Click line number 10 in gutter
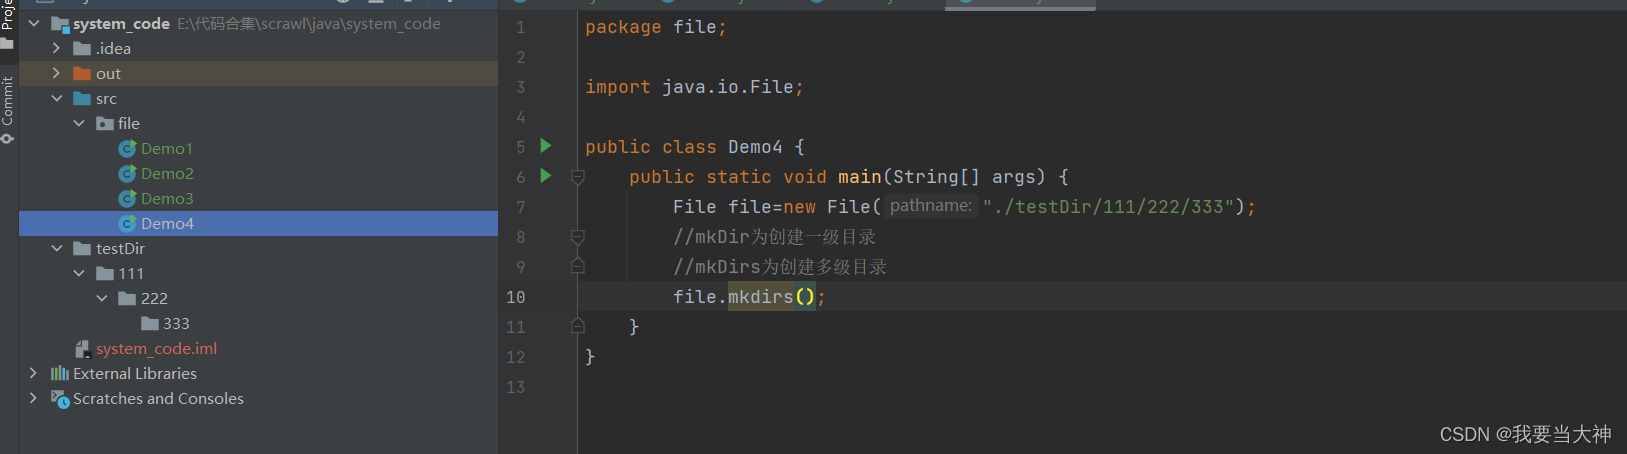 (x=515, y=297)
